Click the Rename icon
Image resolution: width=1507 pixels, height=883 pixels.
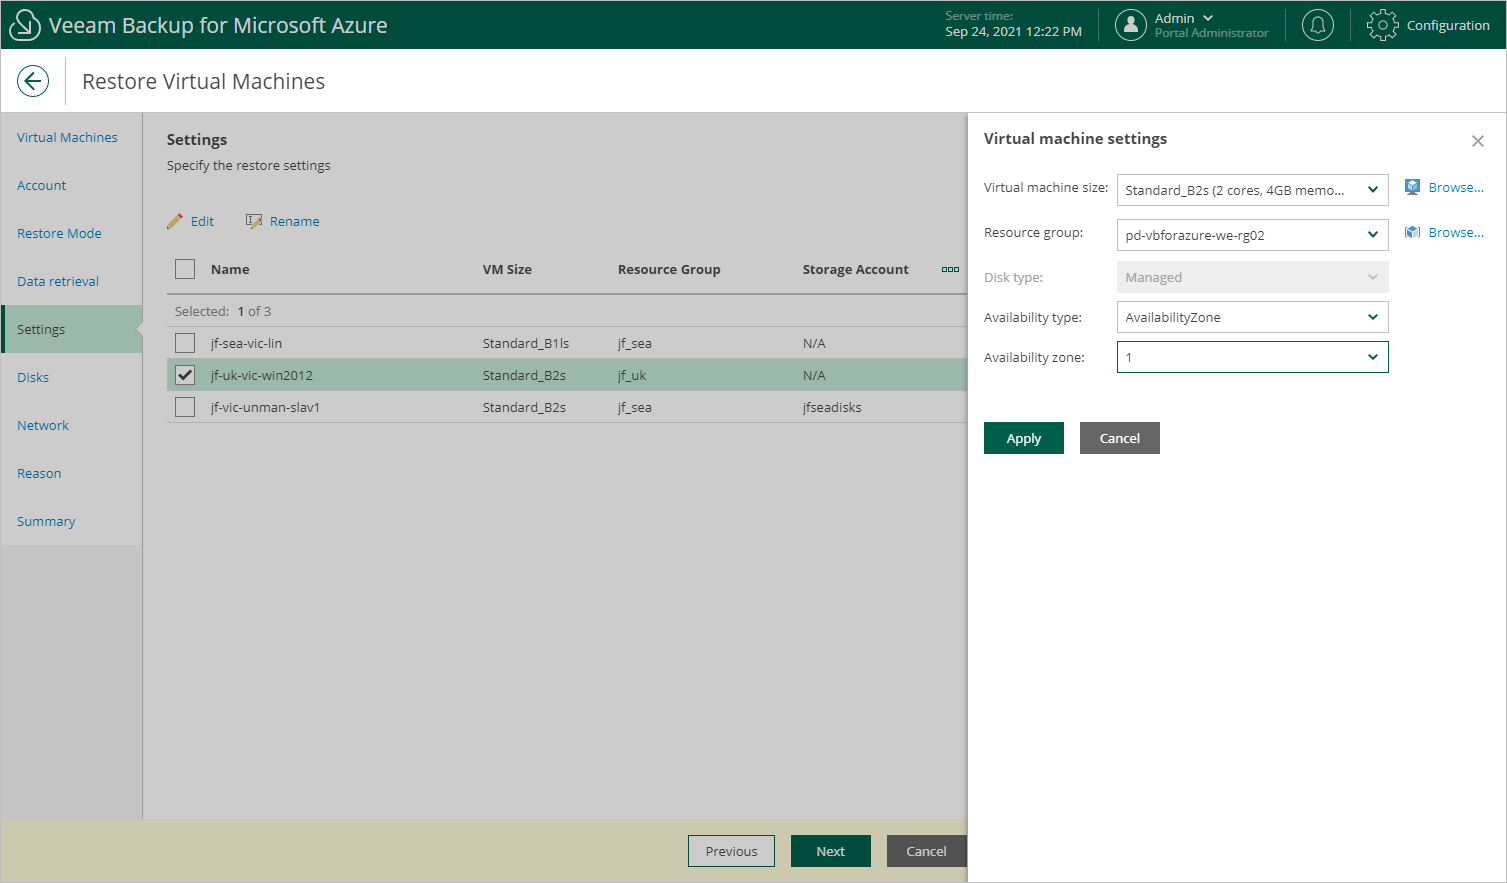pyautogui.click(x=254, y=221)
